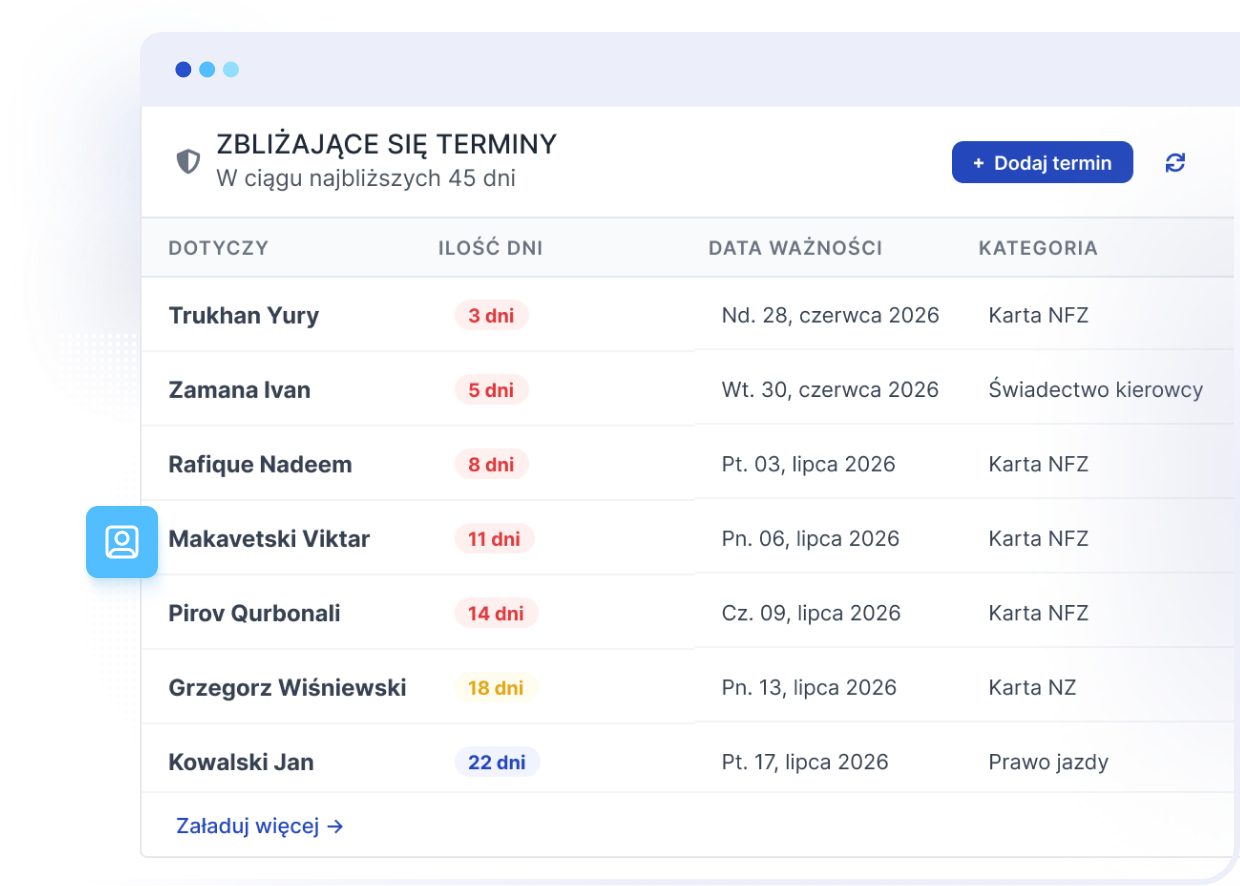Sort by the ILOŚĆ DNI column header
This screenshot has width=1240, height=886.
490,248
